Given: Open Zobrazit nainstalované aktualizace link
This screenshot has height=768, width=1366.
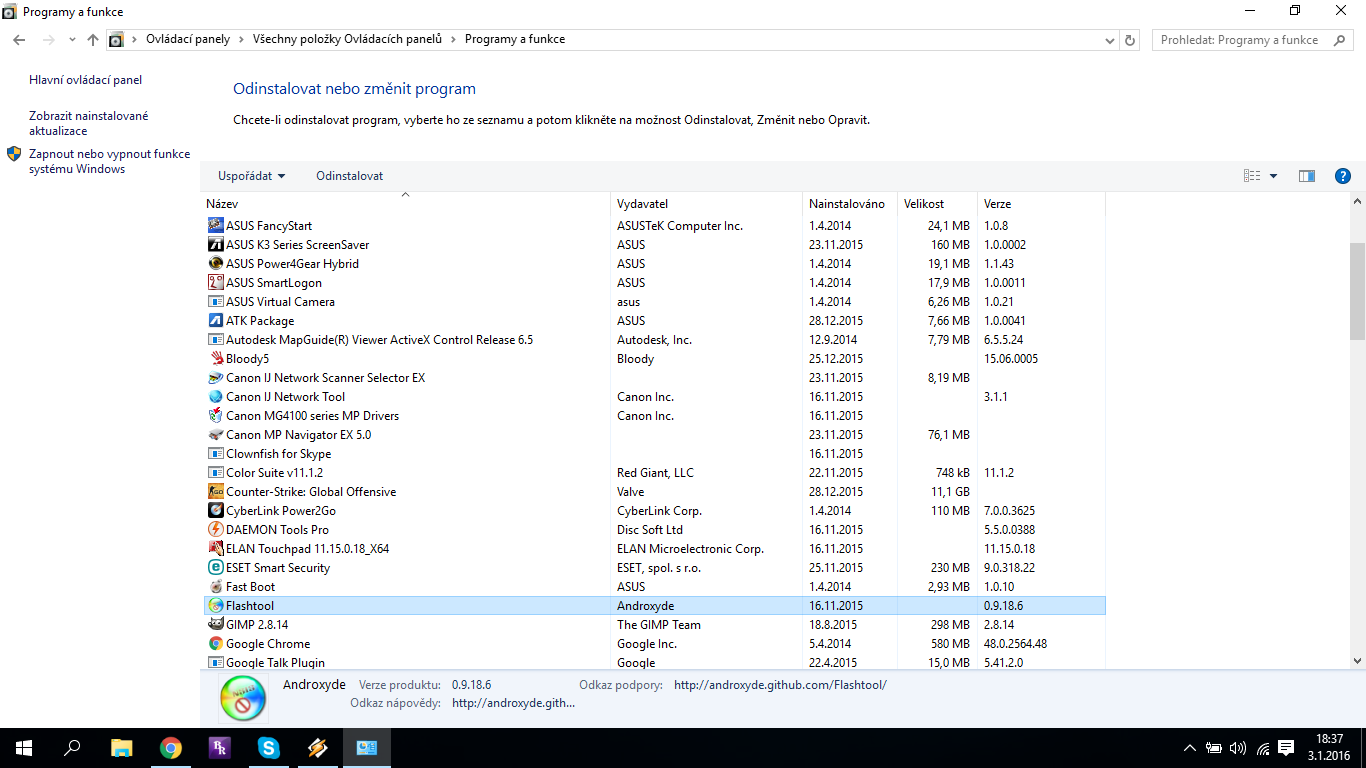Looking at the screenshot, I should point(89,123).
